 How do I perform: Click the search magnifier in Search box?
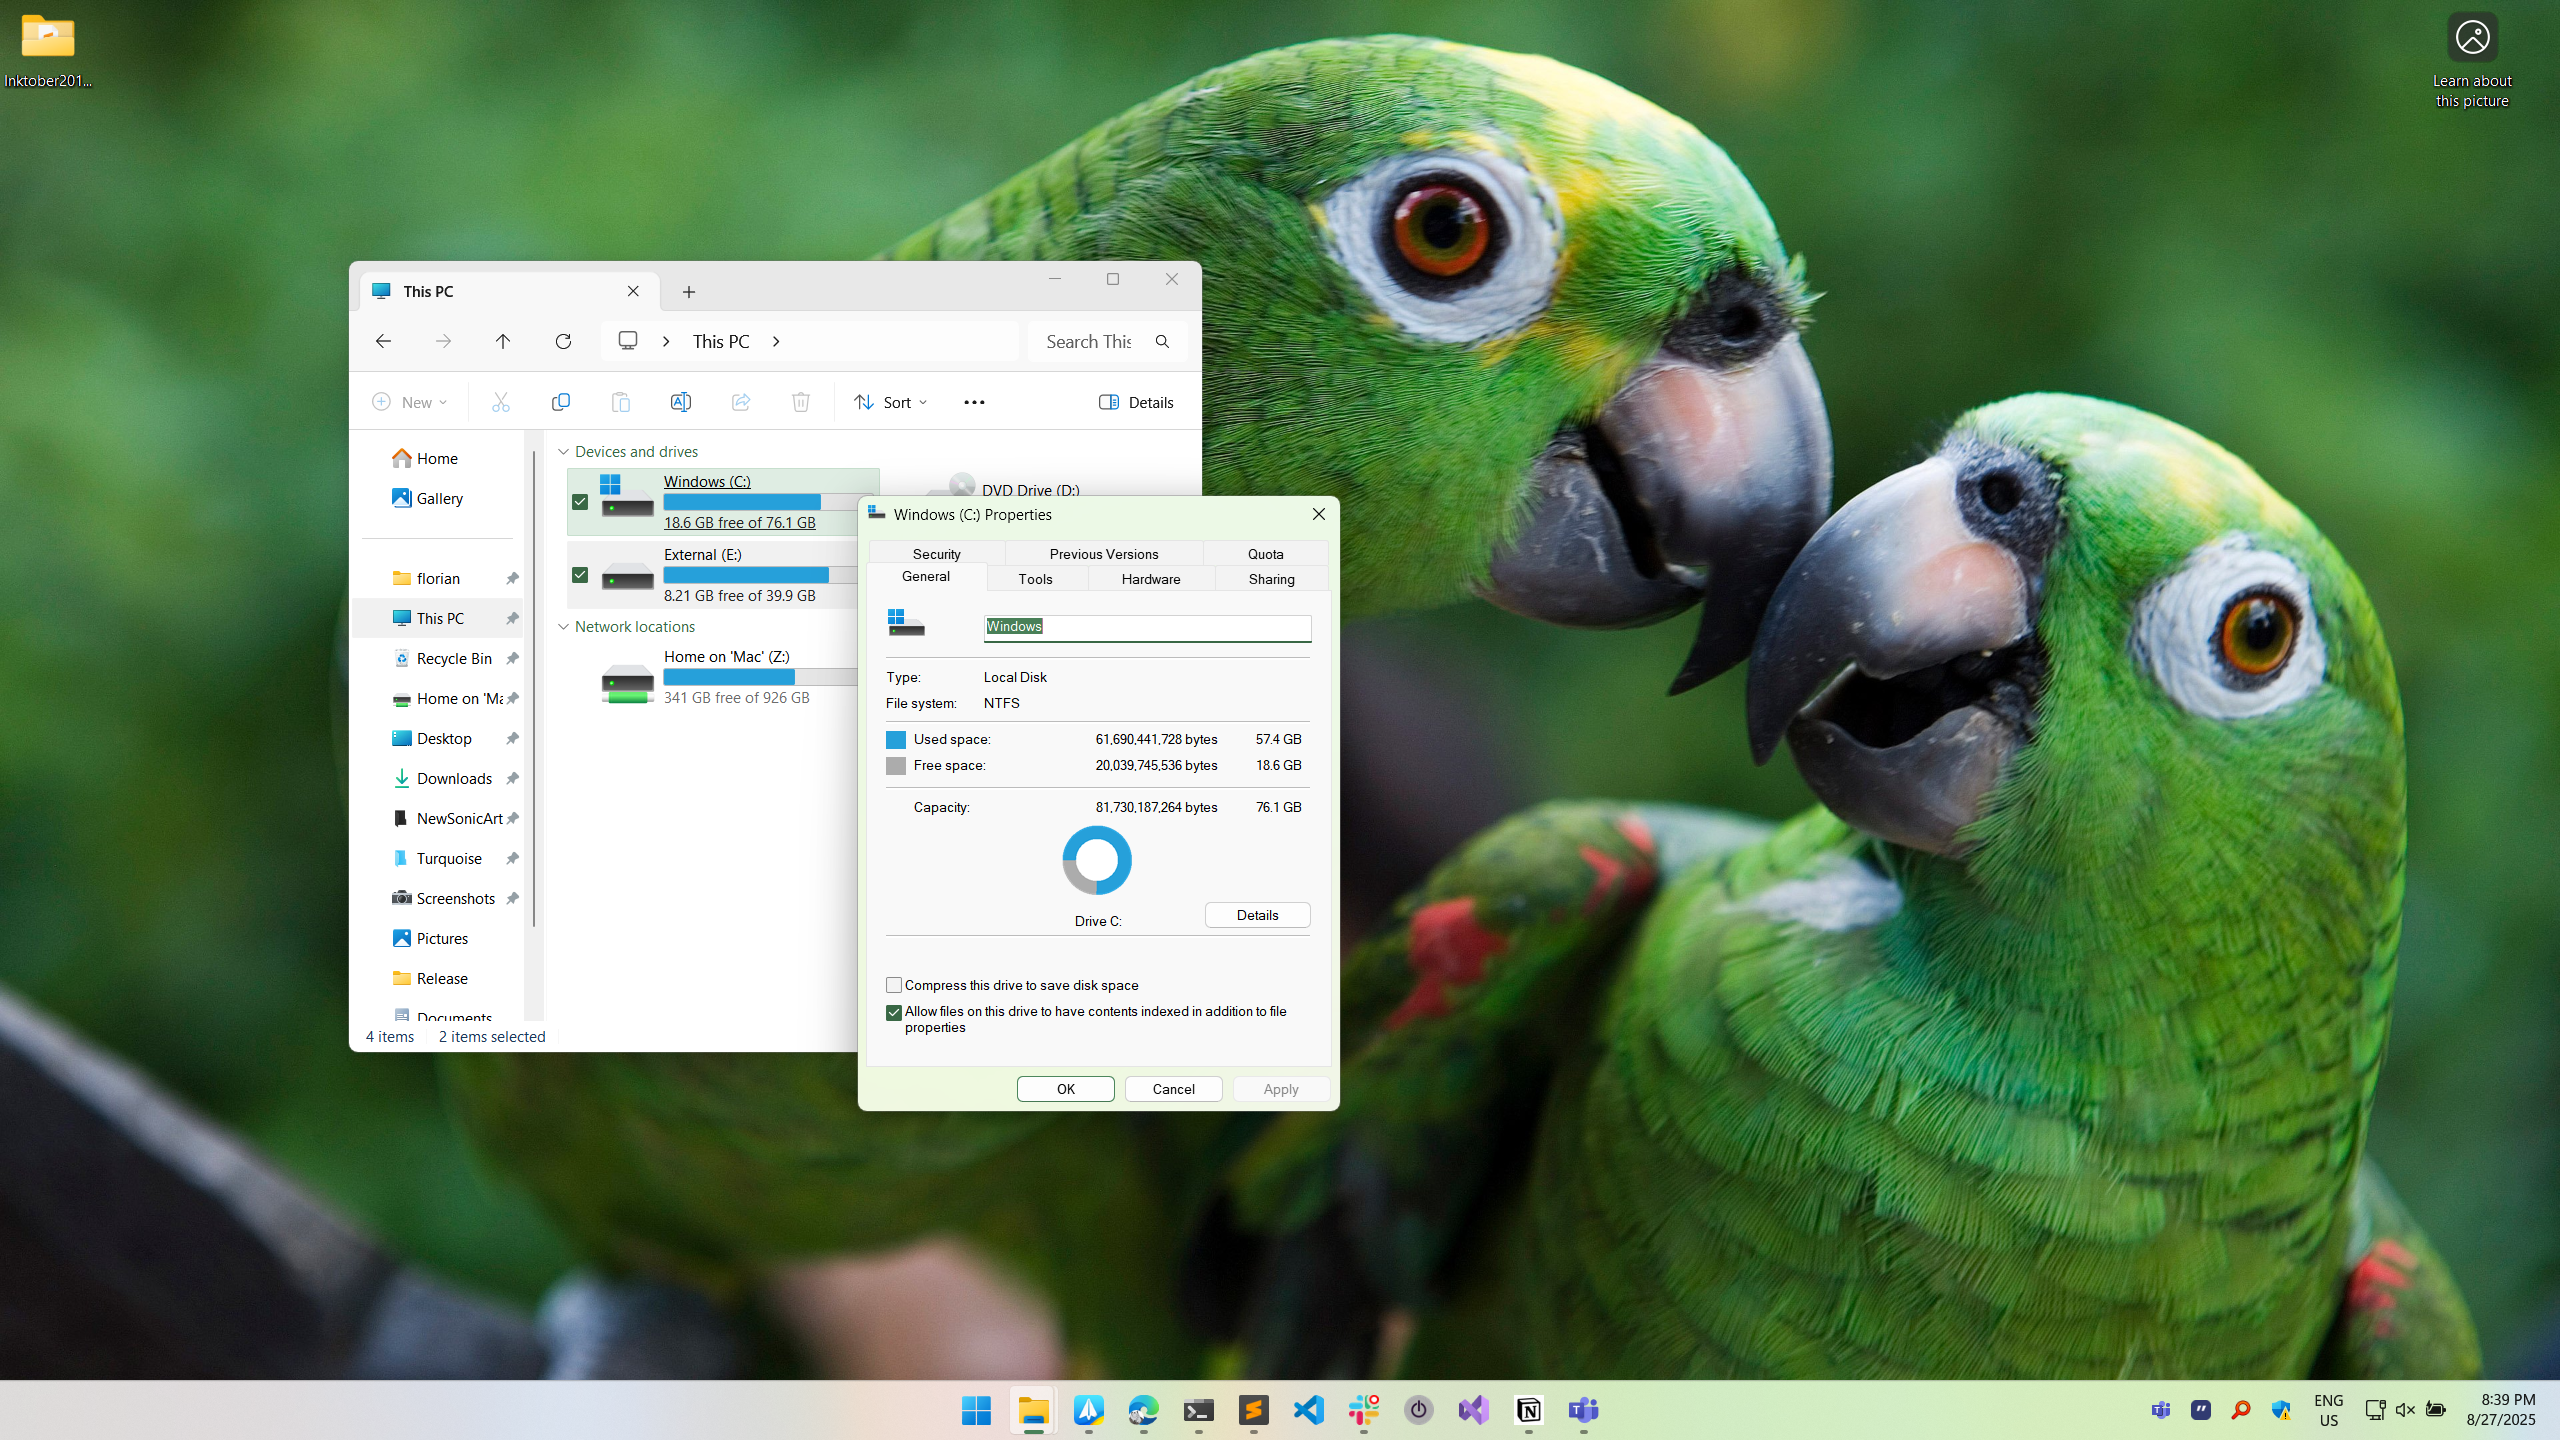point(1162,341)
